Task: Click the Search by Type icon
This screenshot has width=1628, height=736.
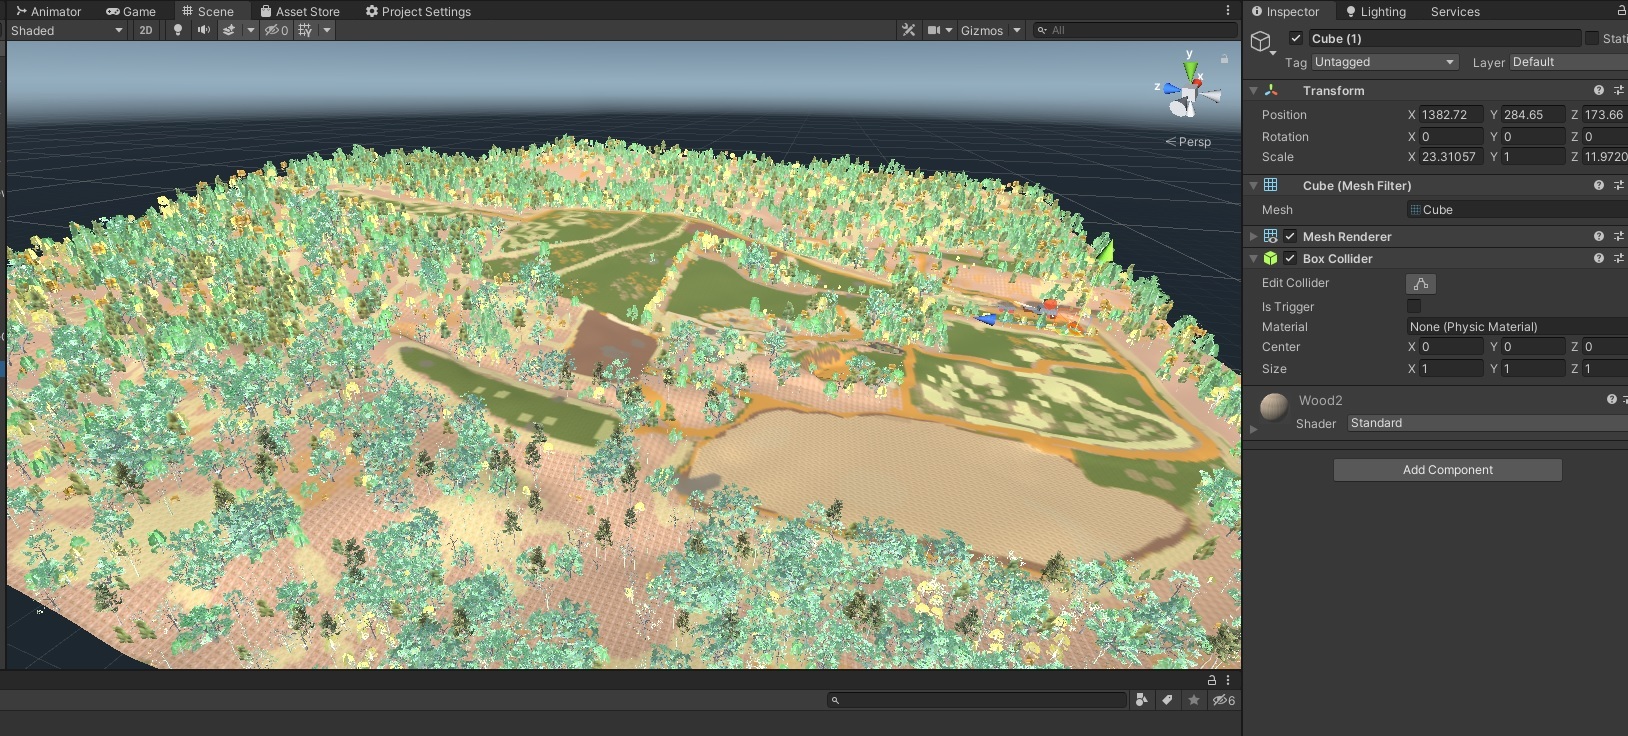Action: [x=1141, y=700]
